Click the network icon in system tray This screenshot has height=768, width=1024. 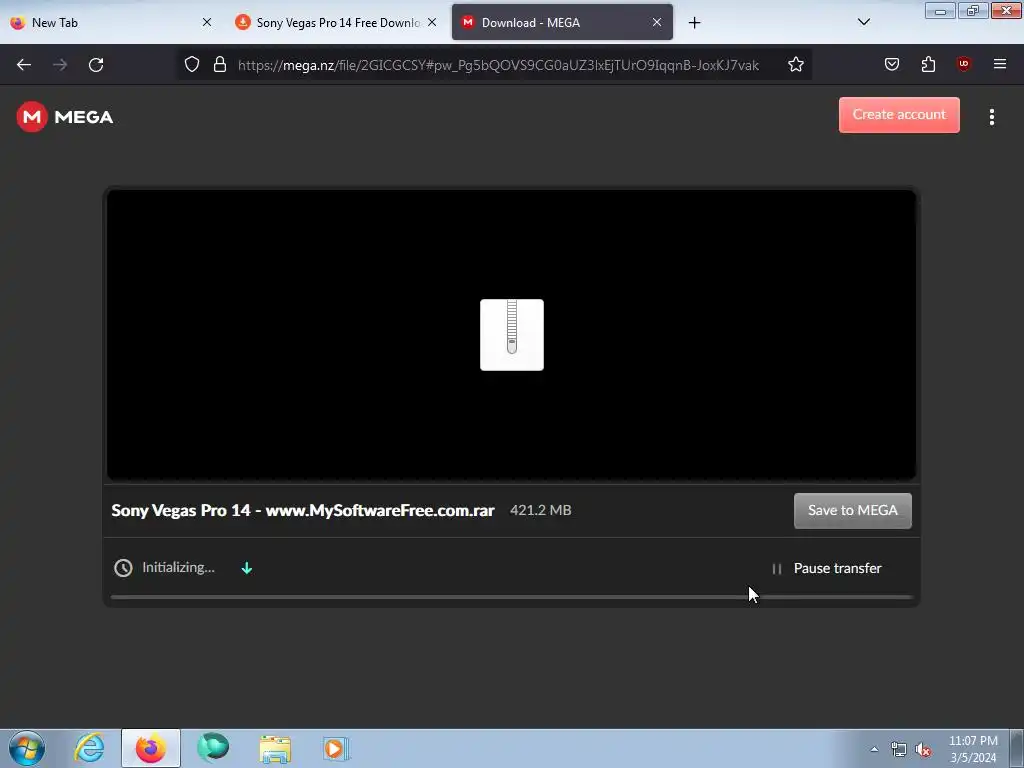click(899, 750)
